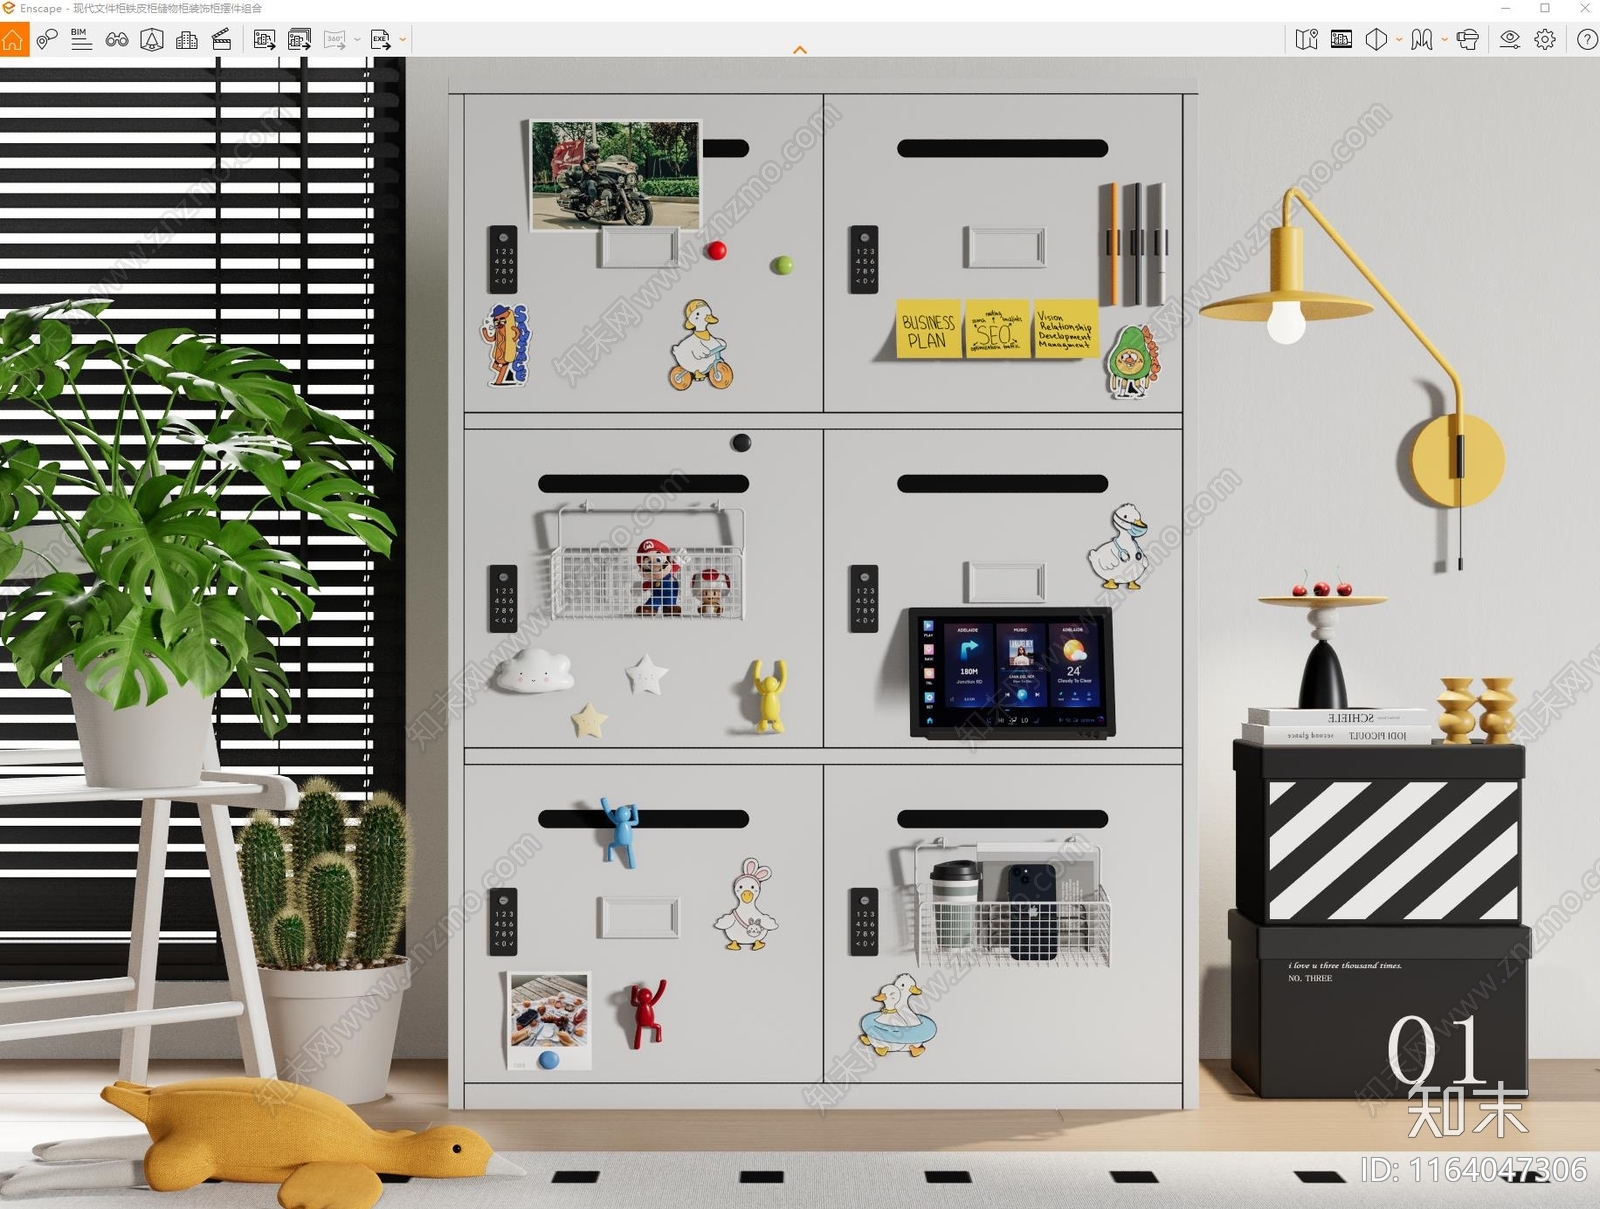Minimize the Enscape window
Image resolution: width=1600 pixels, height=1209 pixels.
pyautogui.click(x=1506, y=8)
